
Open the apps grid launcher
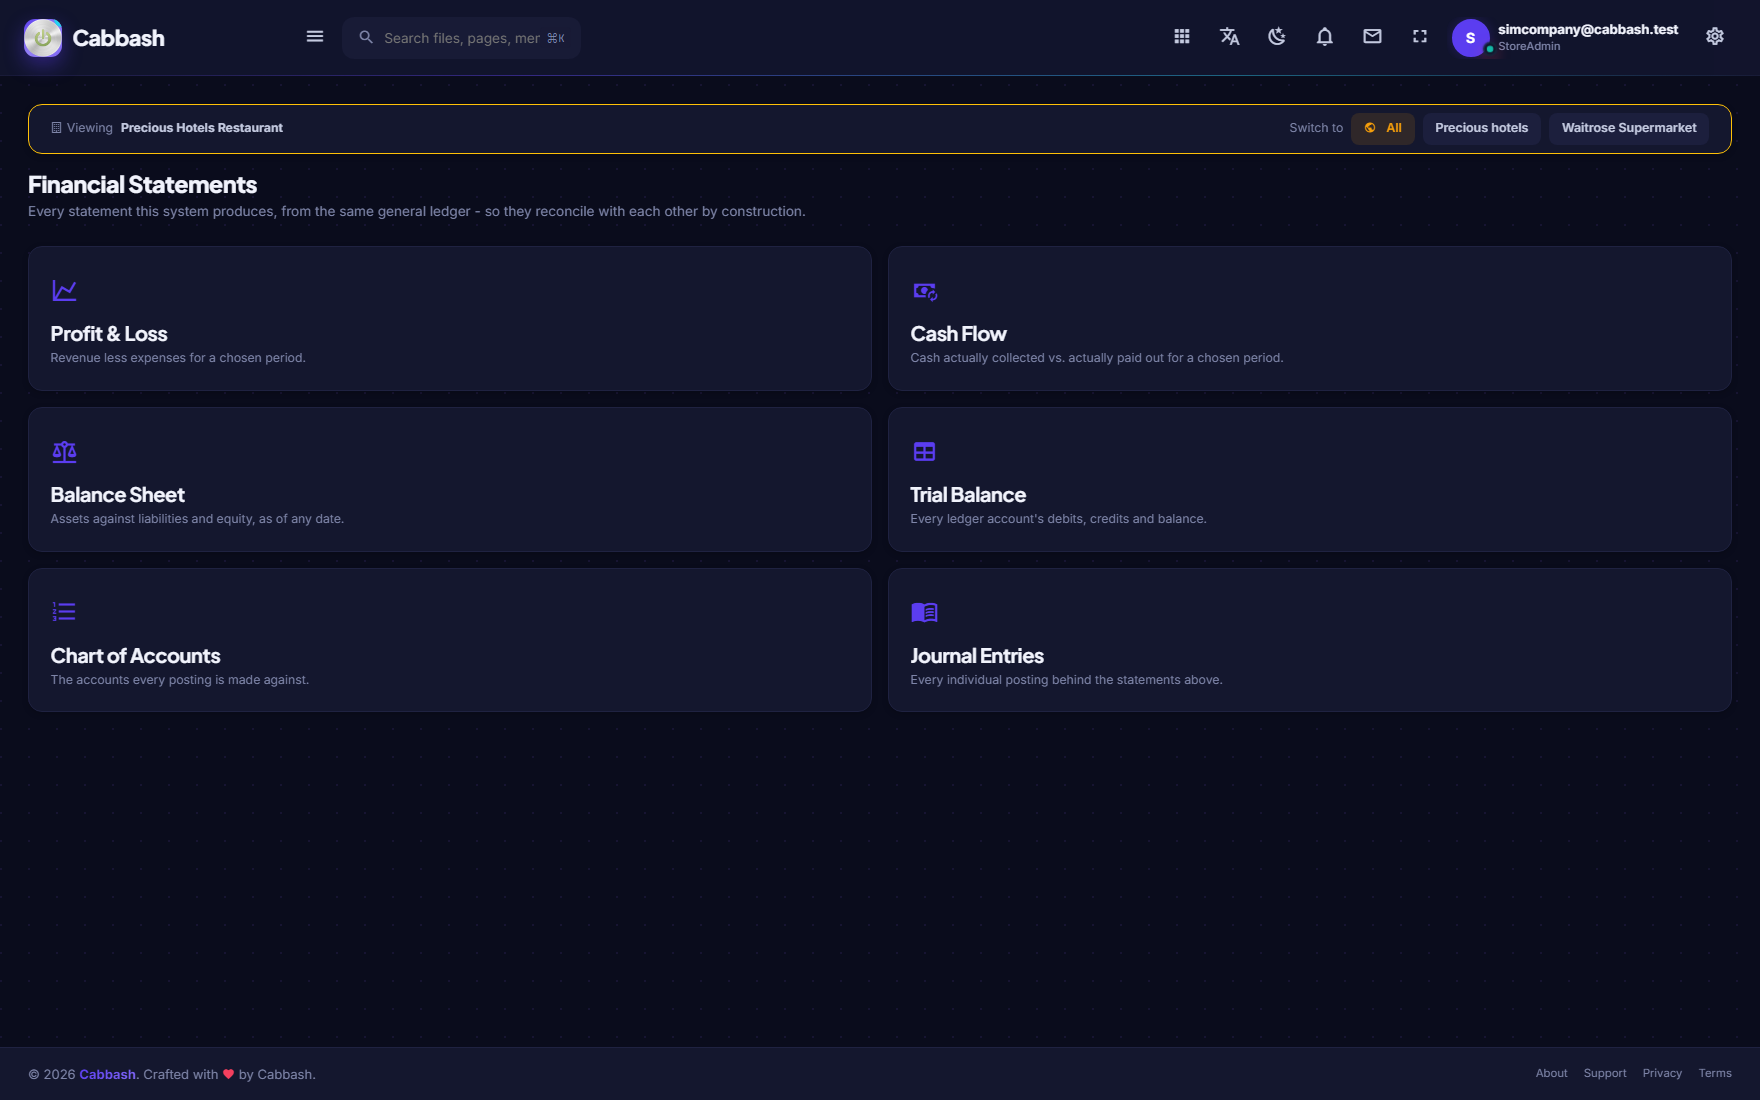click(1182, 37)
